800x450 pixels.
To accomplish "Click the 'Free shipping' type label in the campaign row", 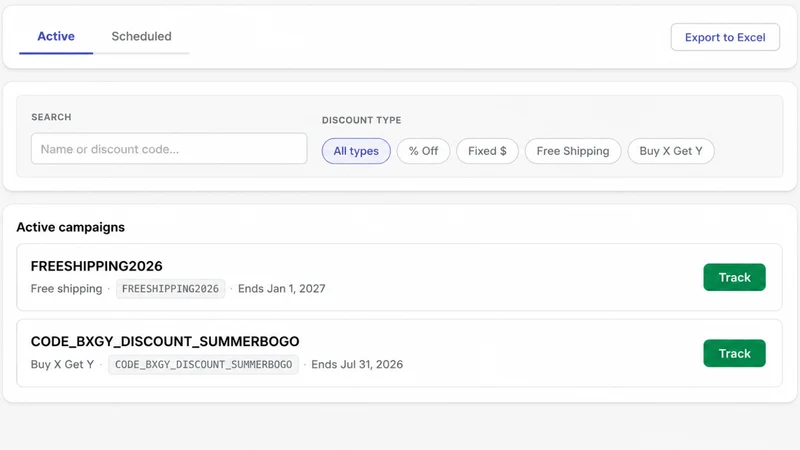I will 66,289.
